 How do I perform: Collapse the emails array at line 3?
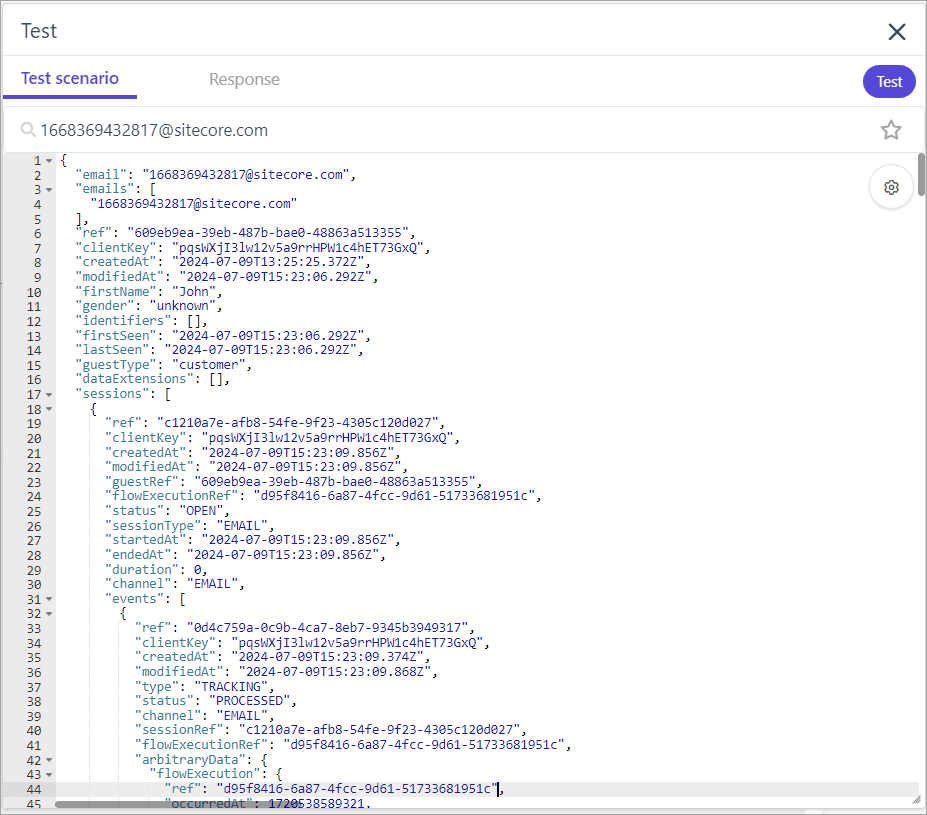pyautogui.click(x=49, y=190)
